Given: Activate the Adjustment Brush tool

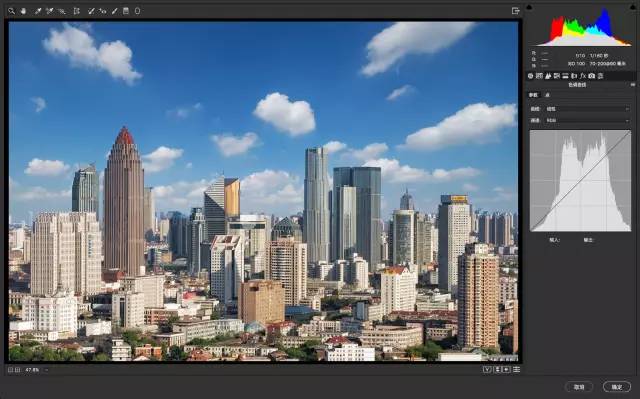Looking at the screenshot, I should point(115,11).
